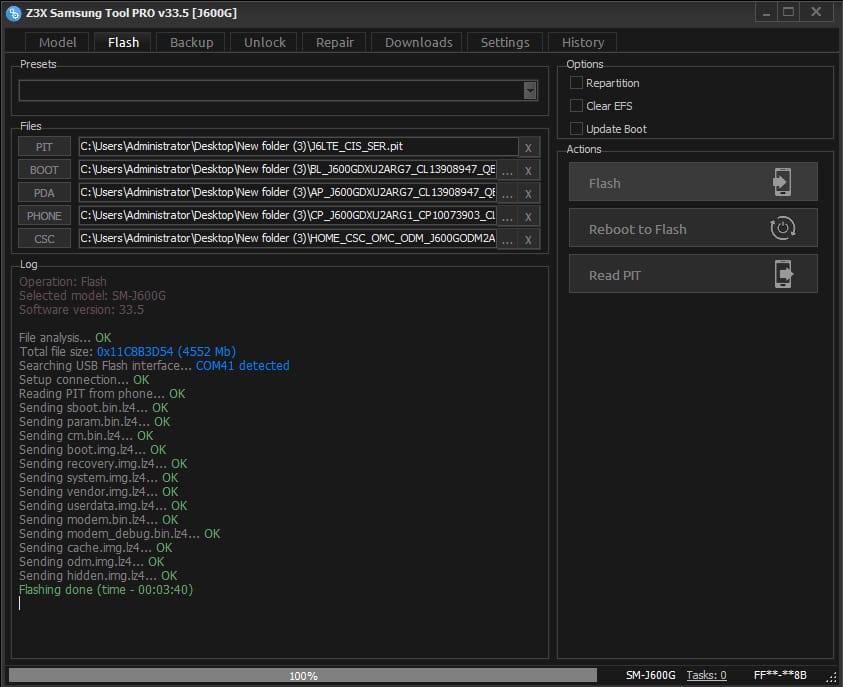Open the History tab

tap(583, 42)
